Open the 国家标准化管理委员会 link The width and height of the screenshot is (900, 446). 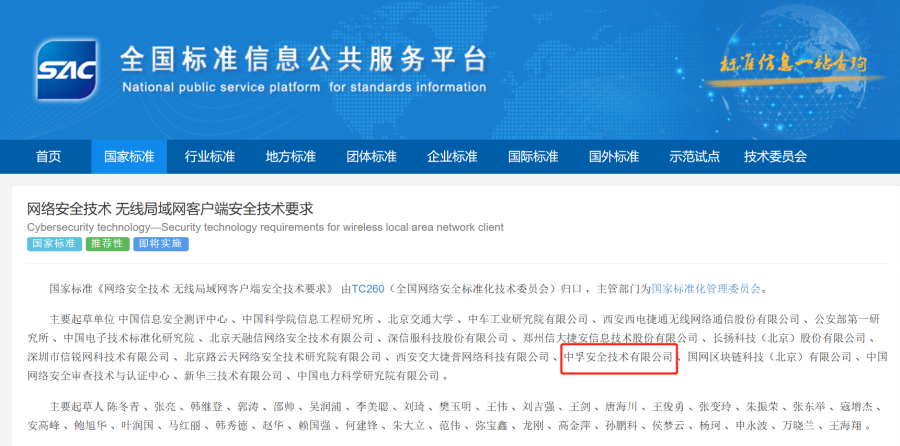pyautogui.click(x=707, y=289)
